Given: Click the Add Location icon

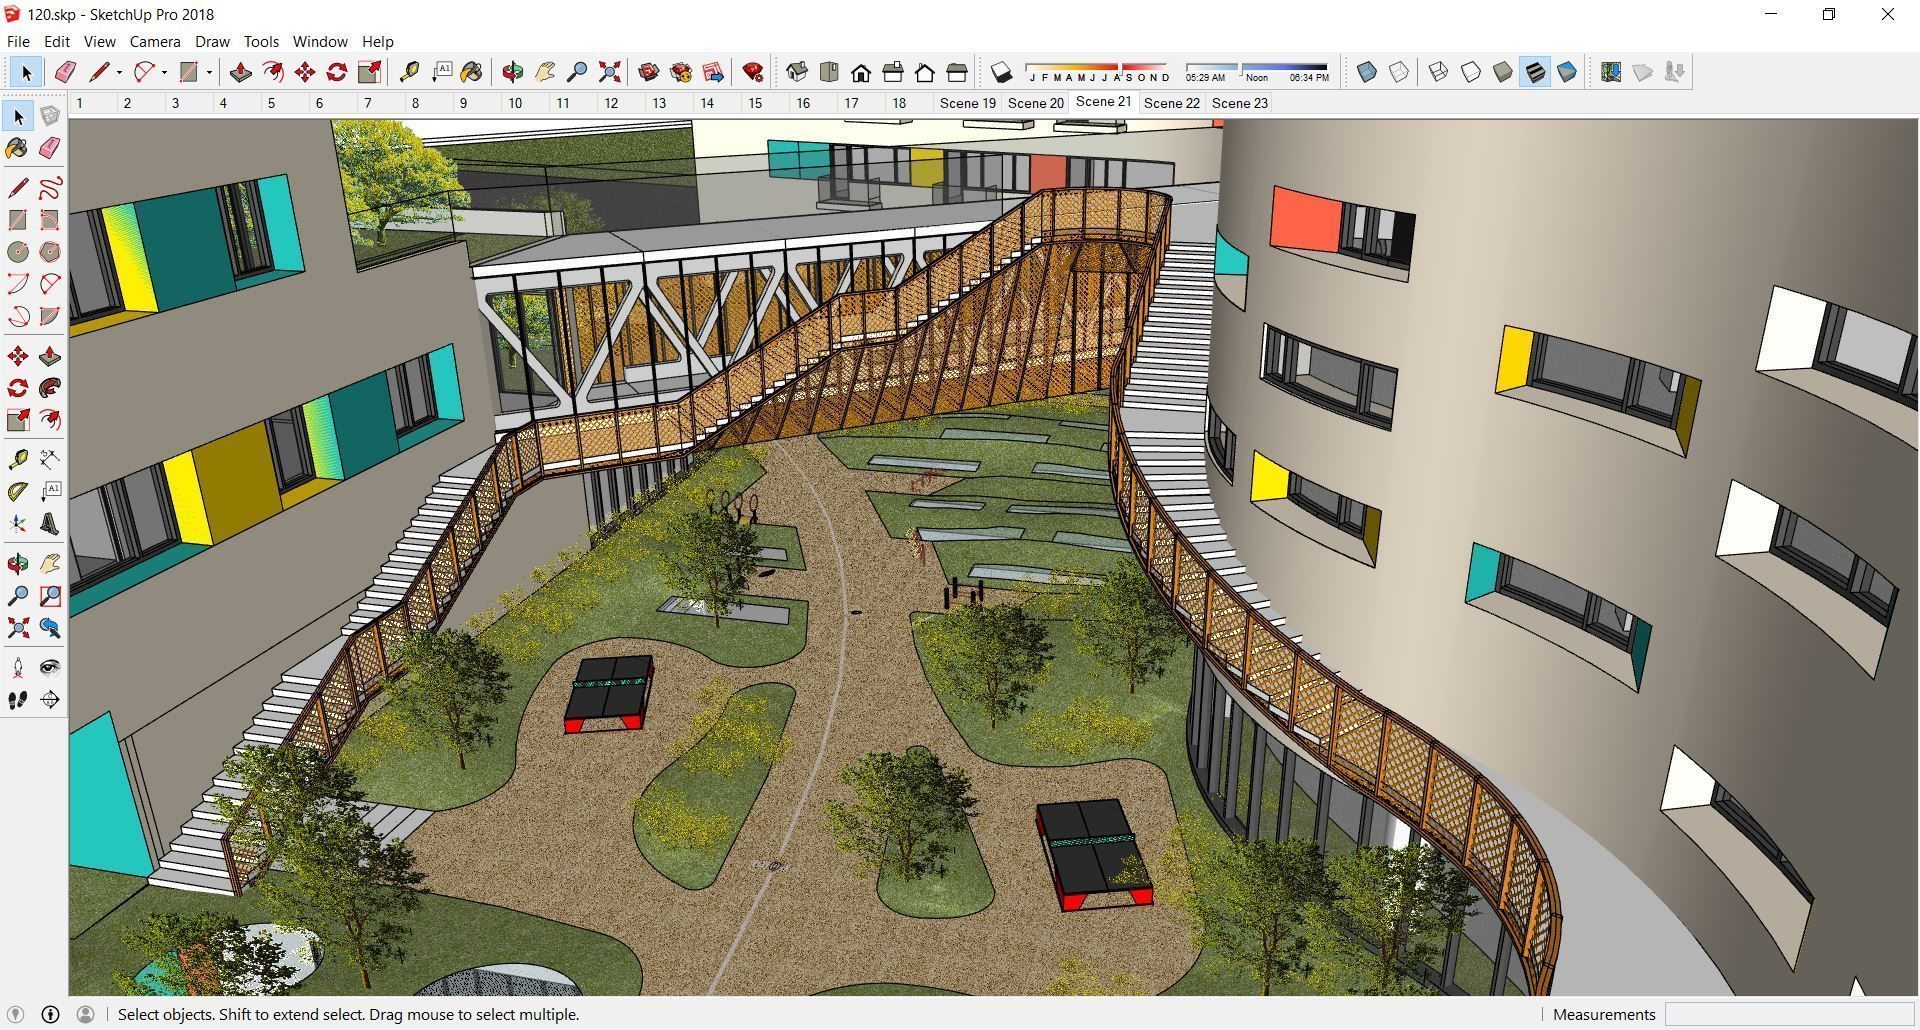Looking at the screenshot, I should point(1611,72).
